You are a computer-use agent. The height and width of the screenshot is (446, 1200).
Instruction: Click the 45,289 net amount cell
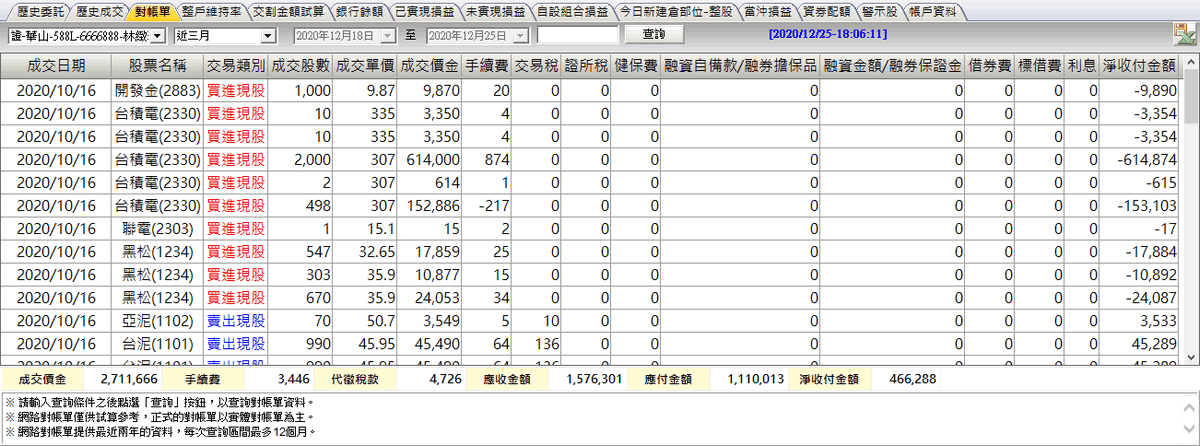(1139, 342)
